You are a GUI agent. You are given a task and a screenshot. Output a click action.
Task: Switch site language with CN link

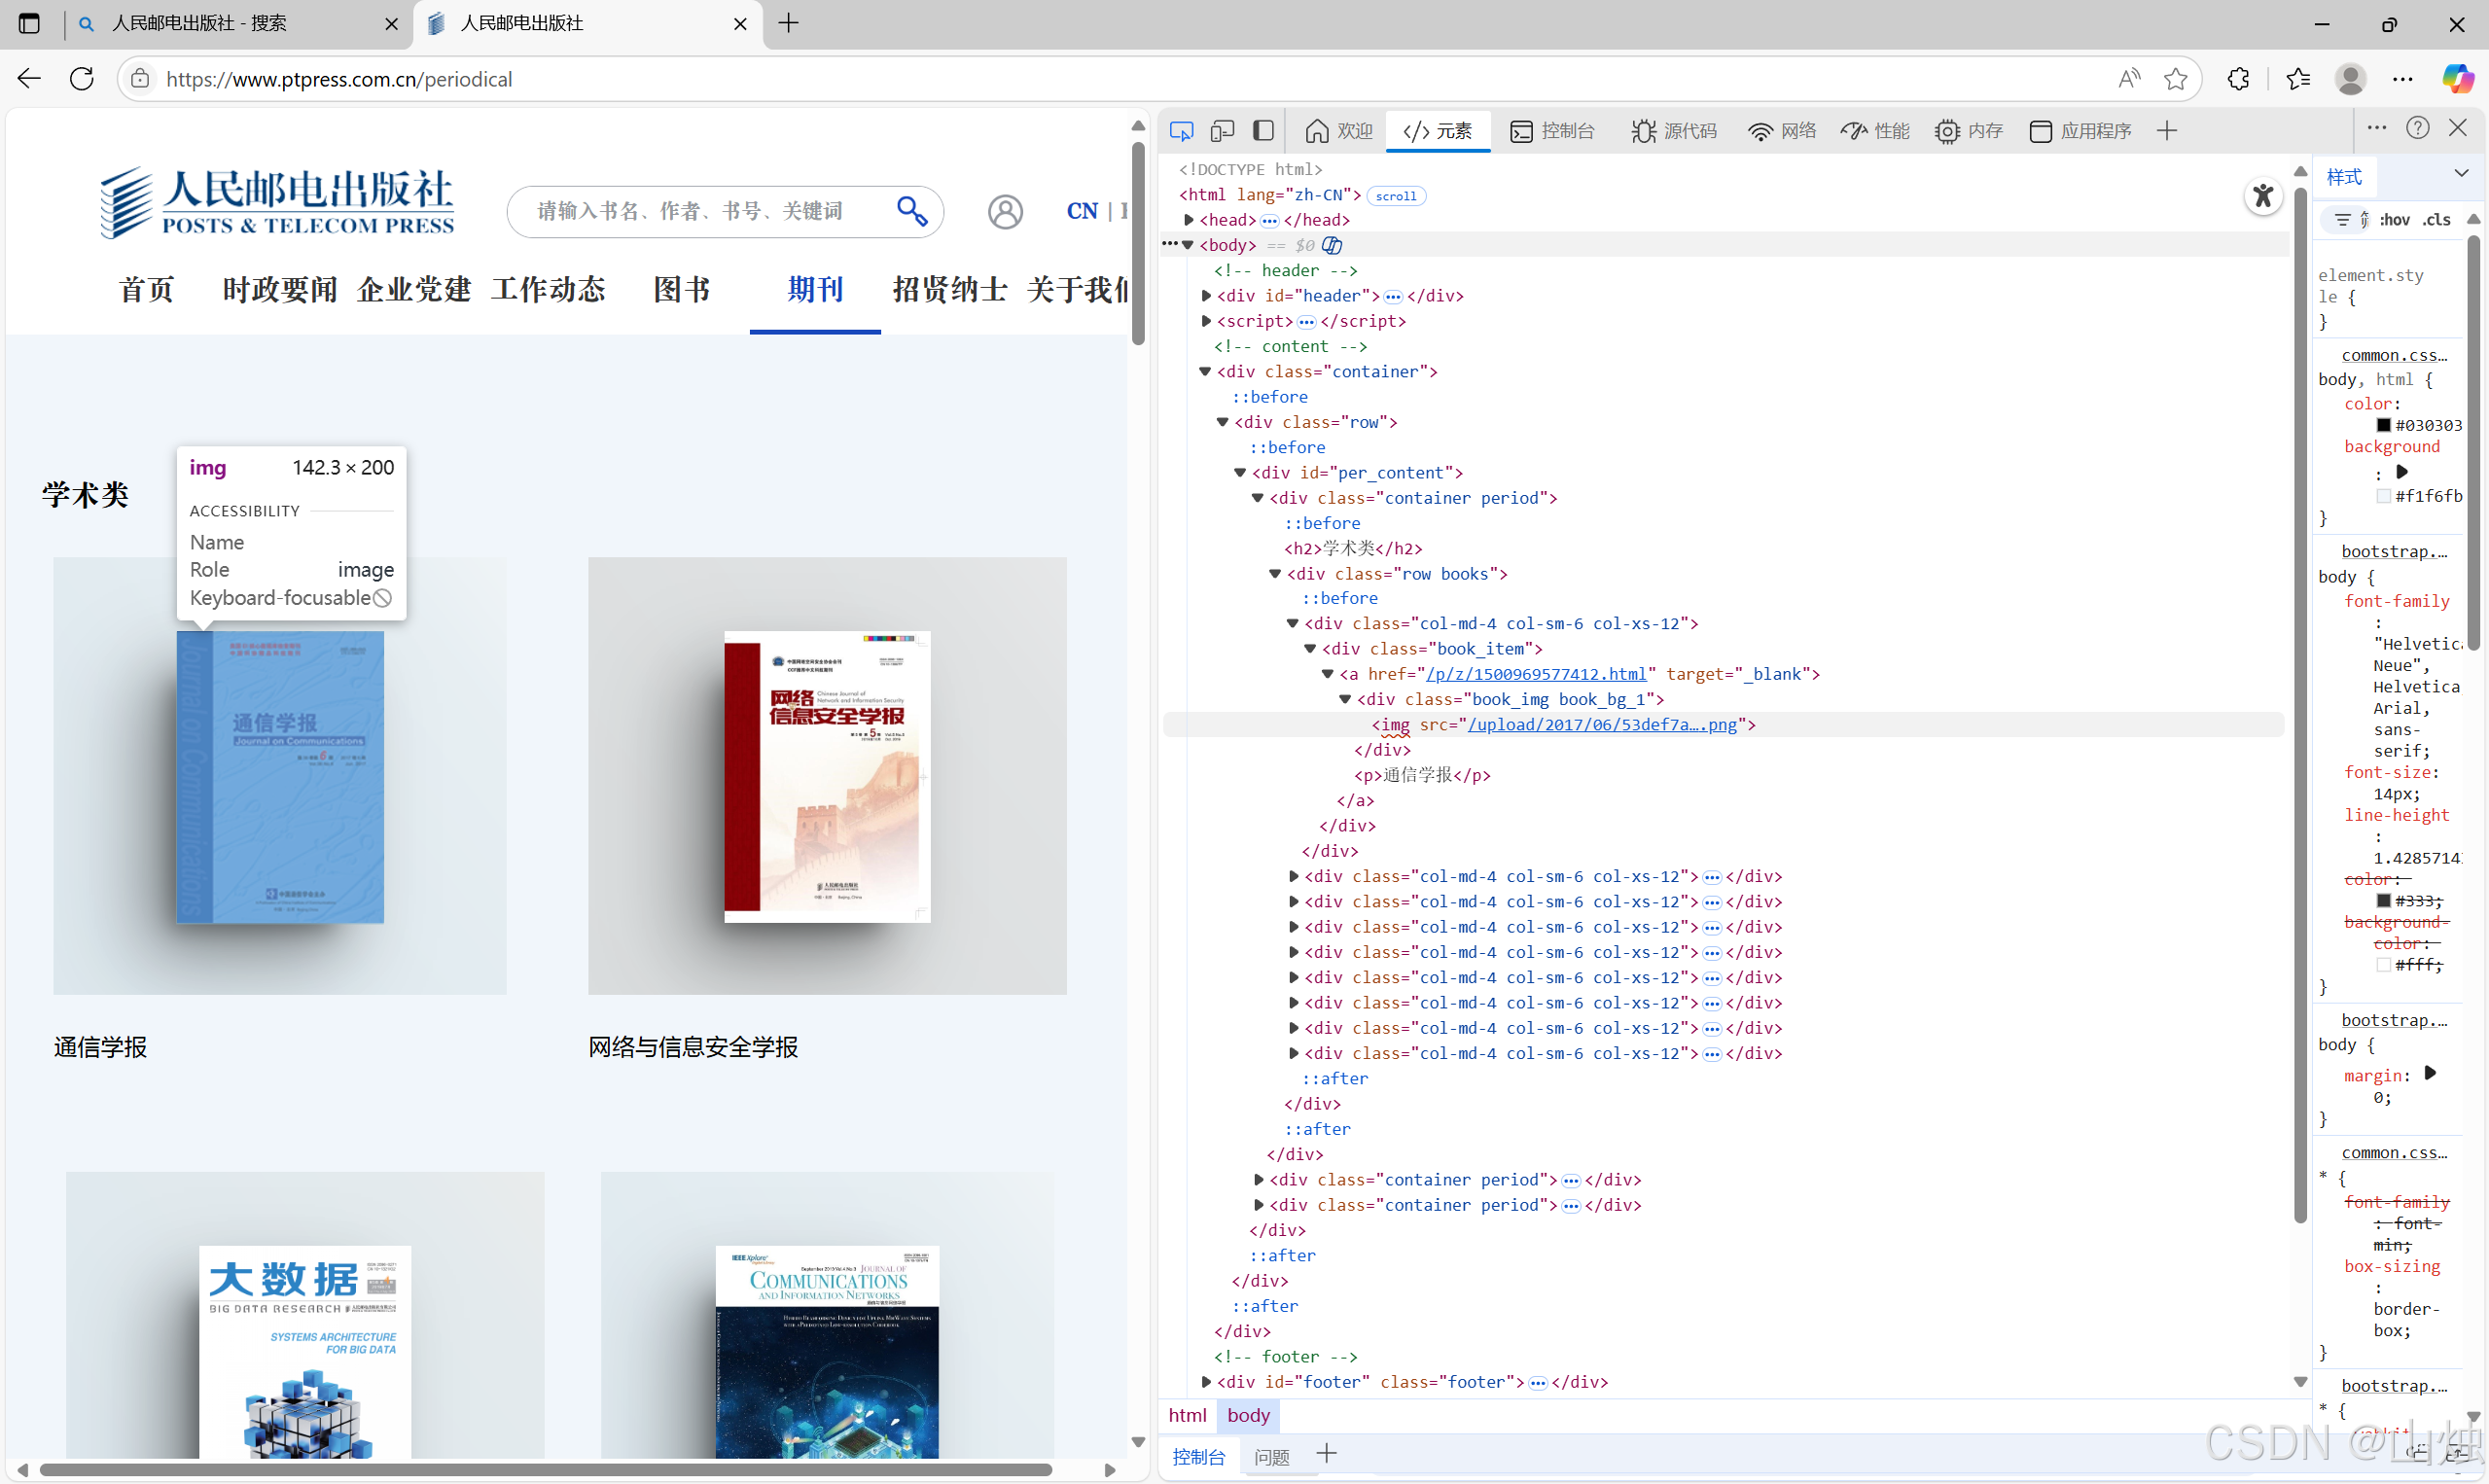1082,211
